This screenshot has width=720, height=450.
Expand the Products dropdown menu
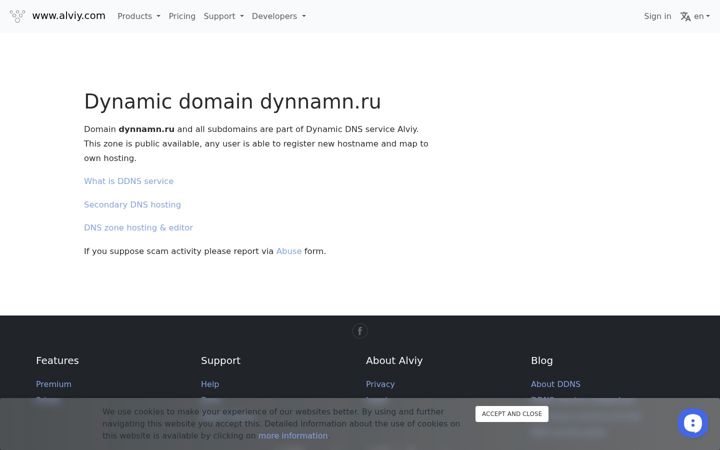point(139,16)
